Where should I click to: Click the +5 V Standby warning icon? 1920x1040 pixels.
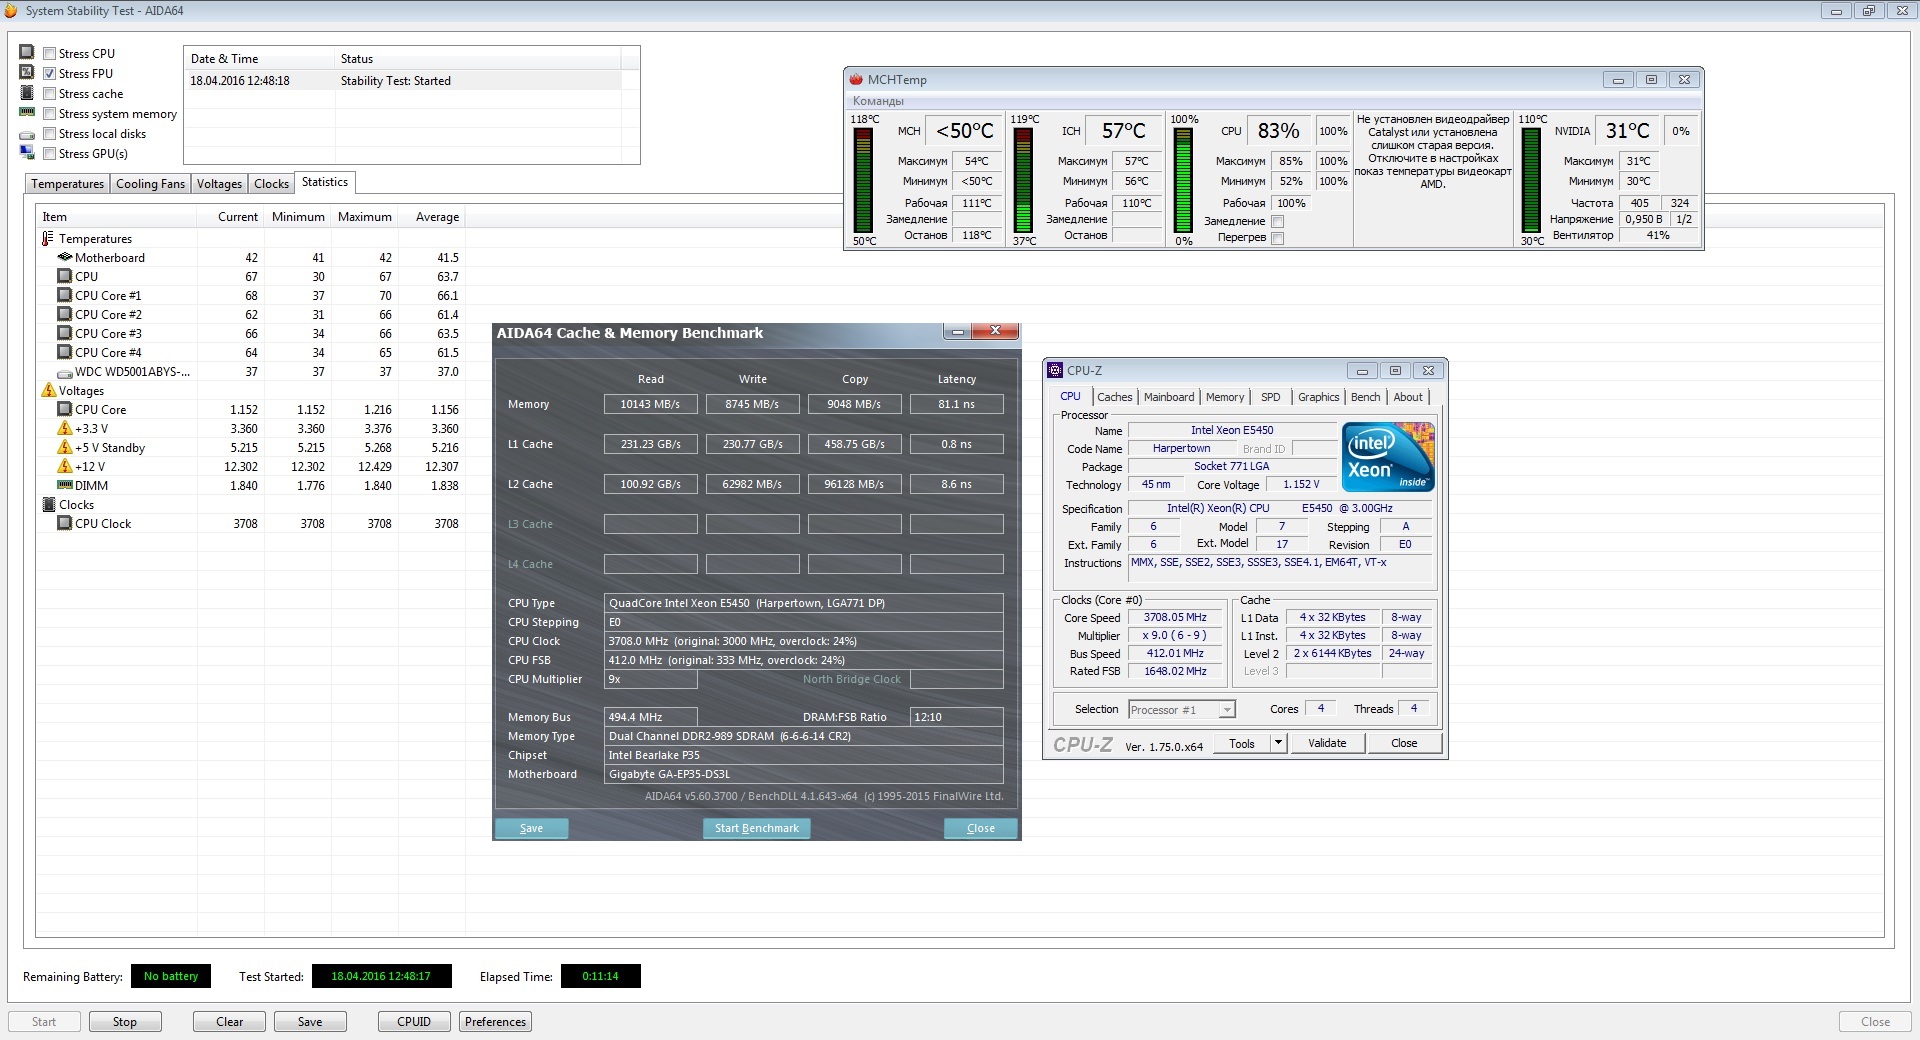point(65,447)
